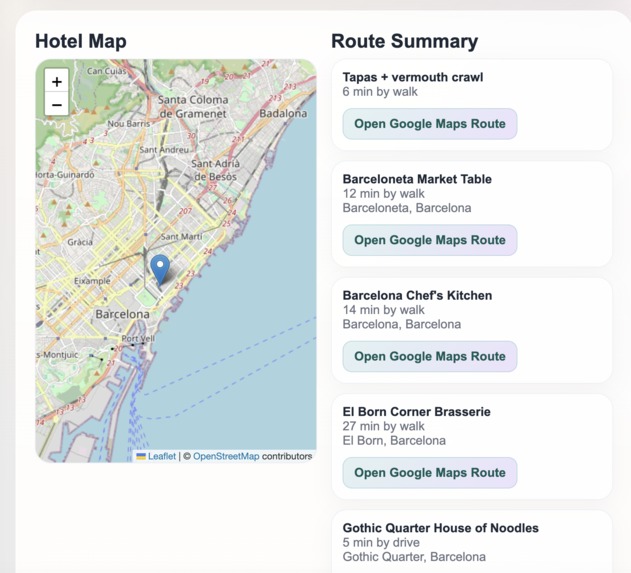
Task: Open Google Maps route for El Born Brasserie
Action: click(x=430, y=473)
